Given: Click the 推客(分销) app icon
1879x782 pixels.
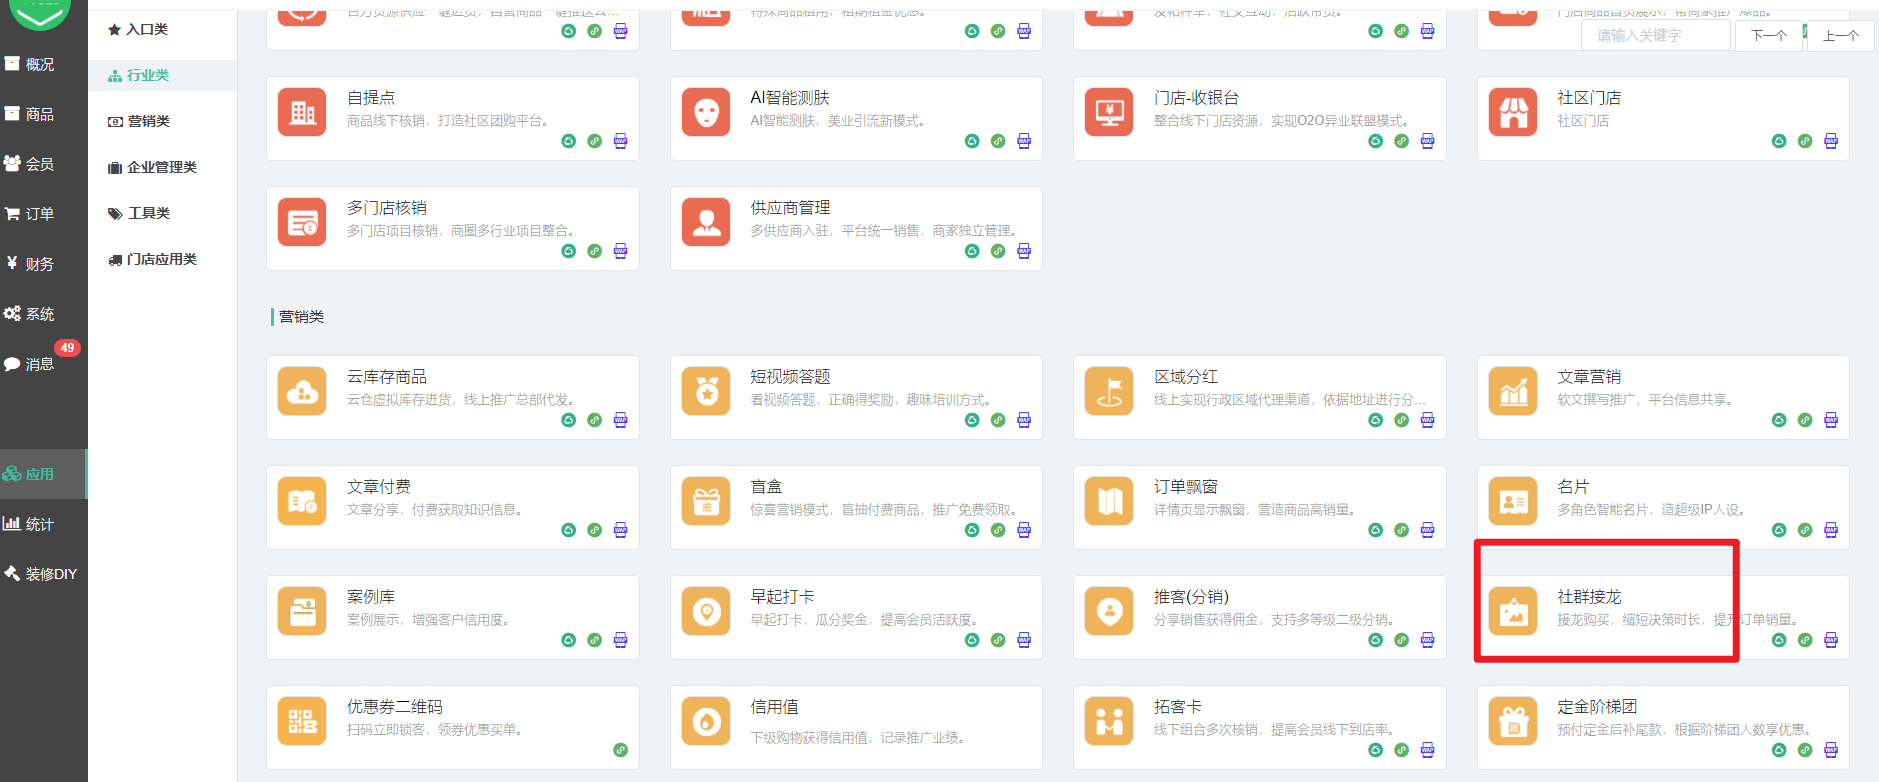Looking at the screenshot, I should [x=1109, y=611].
